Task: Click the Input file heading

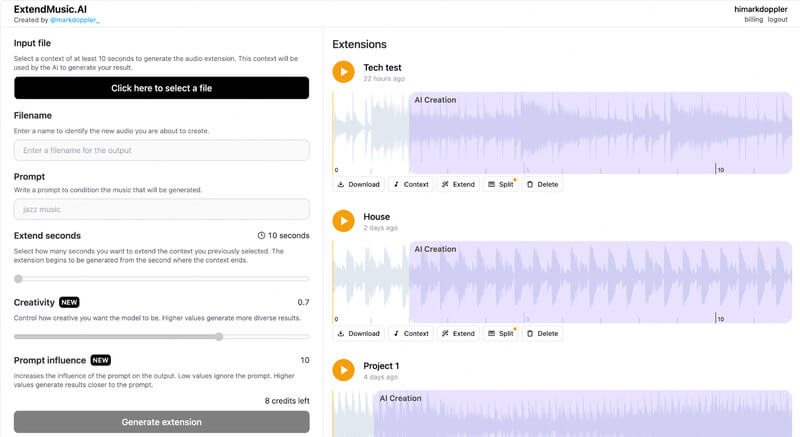Action: [32, 43]
